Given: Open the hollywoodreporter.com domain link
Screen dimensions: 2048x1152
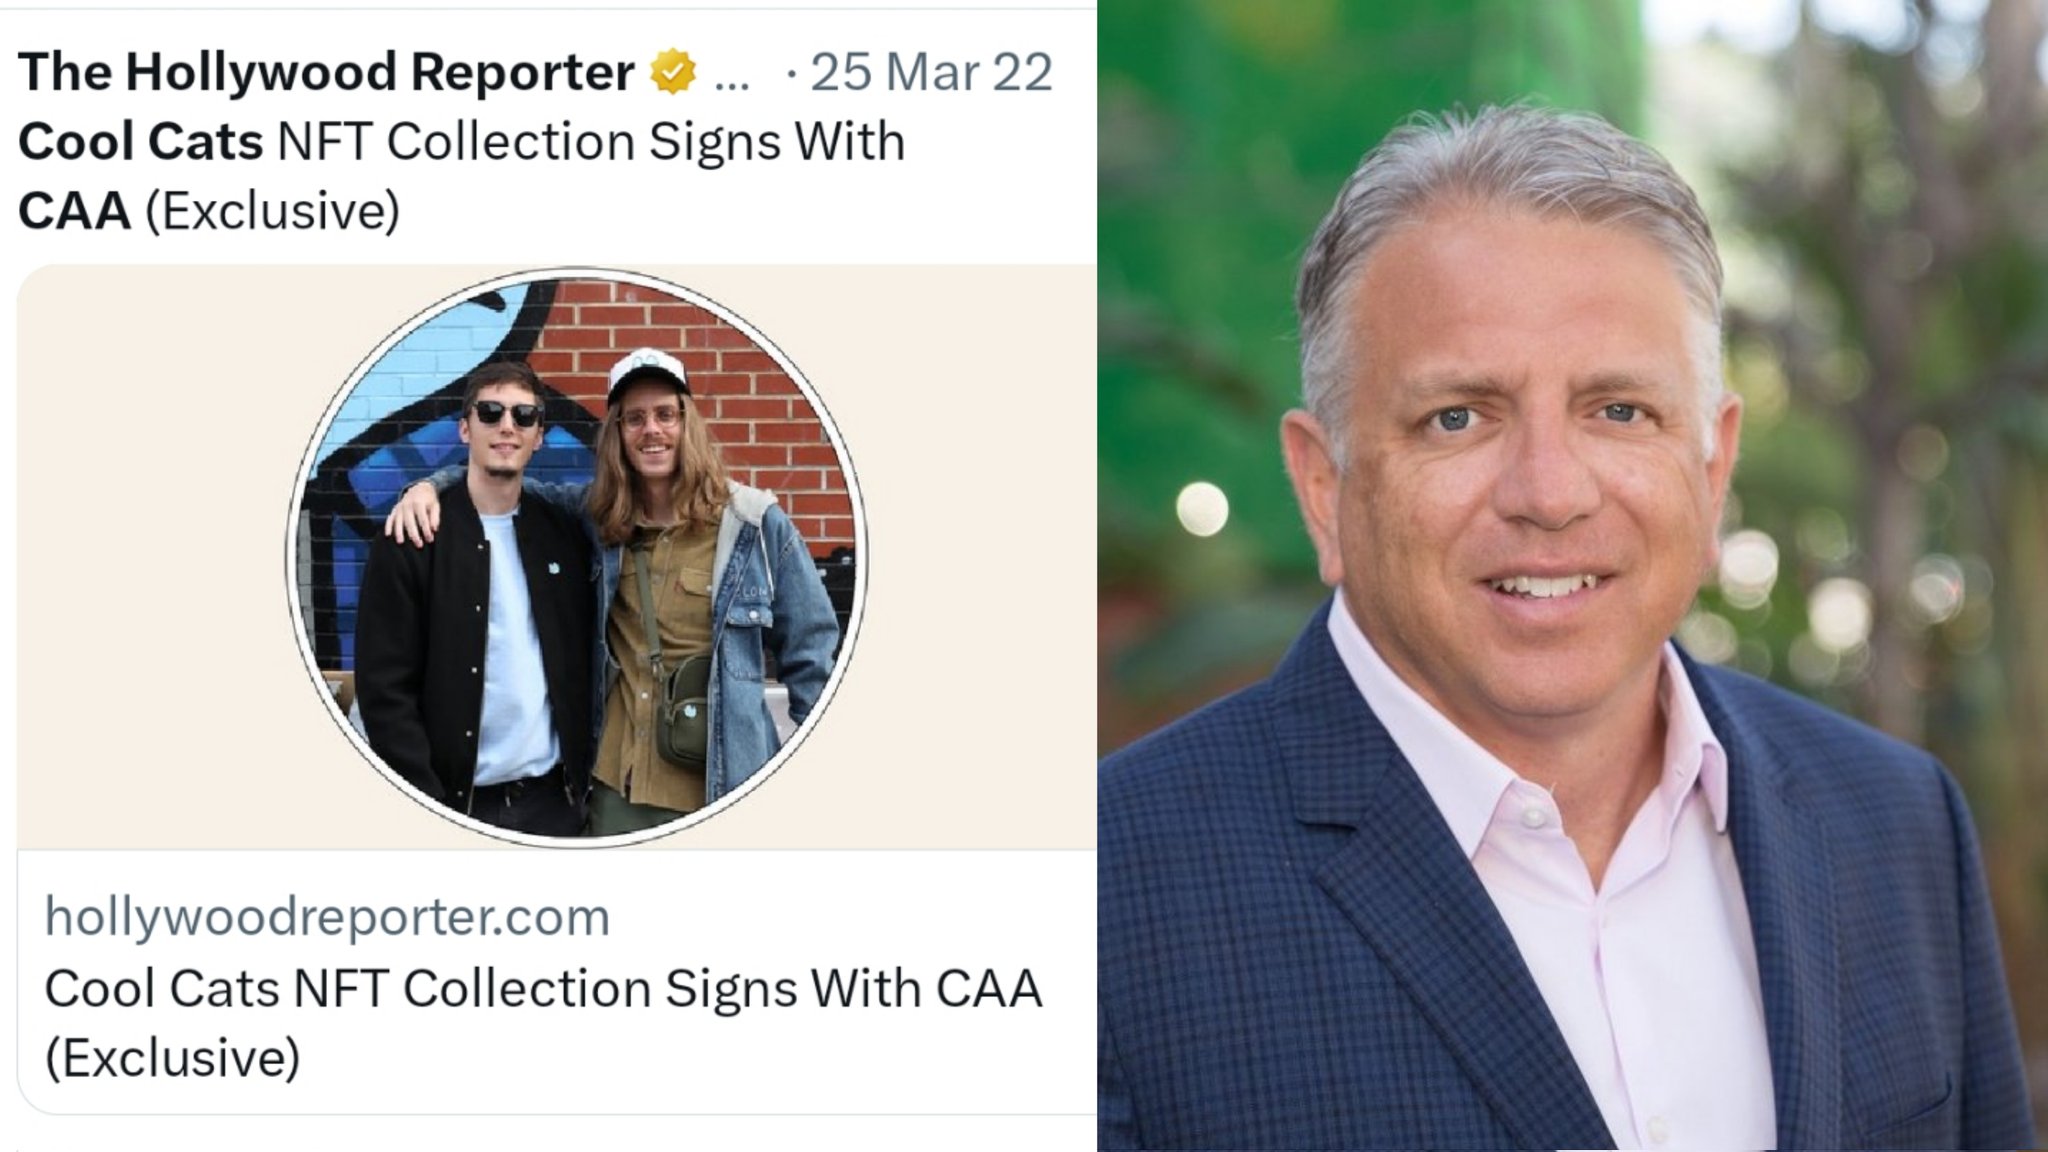Looking at the screenshot, I should pyautogui.click(x=327, y=917).
